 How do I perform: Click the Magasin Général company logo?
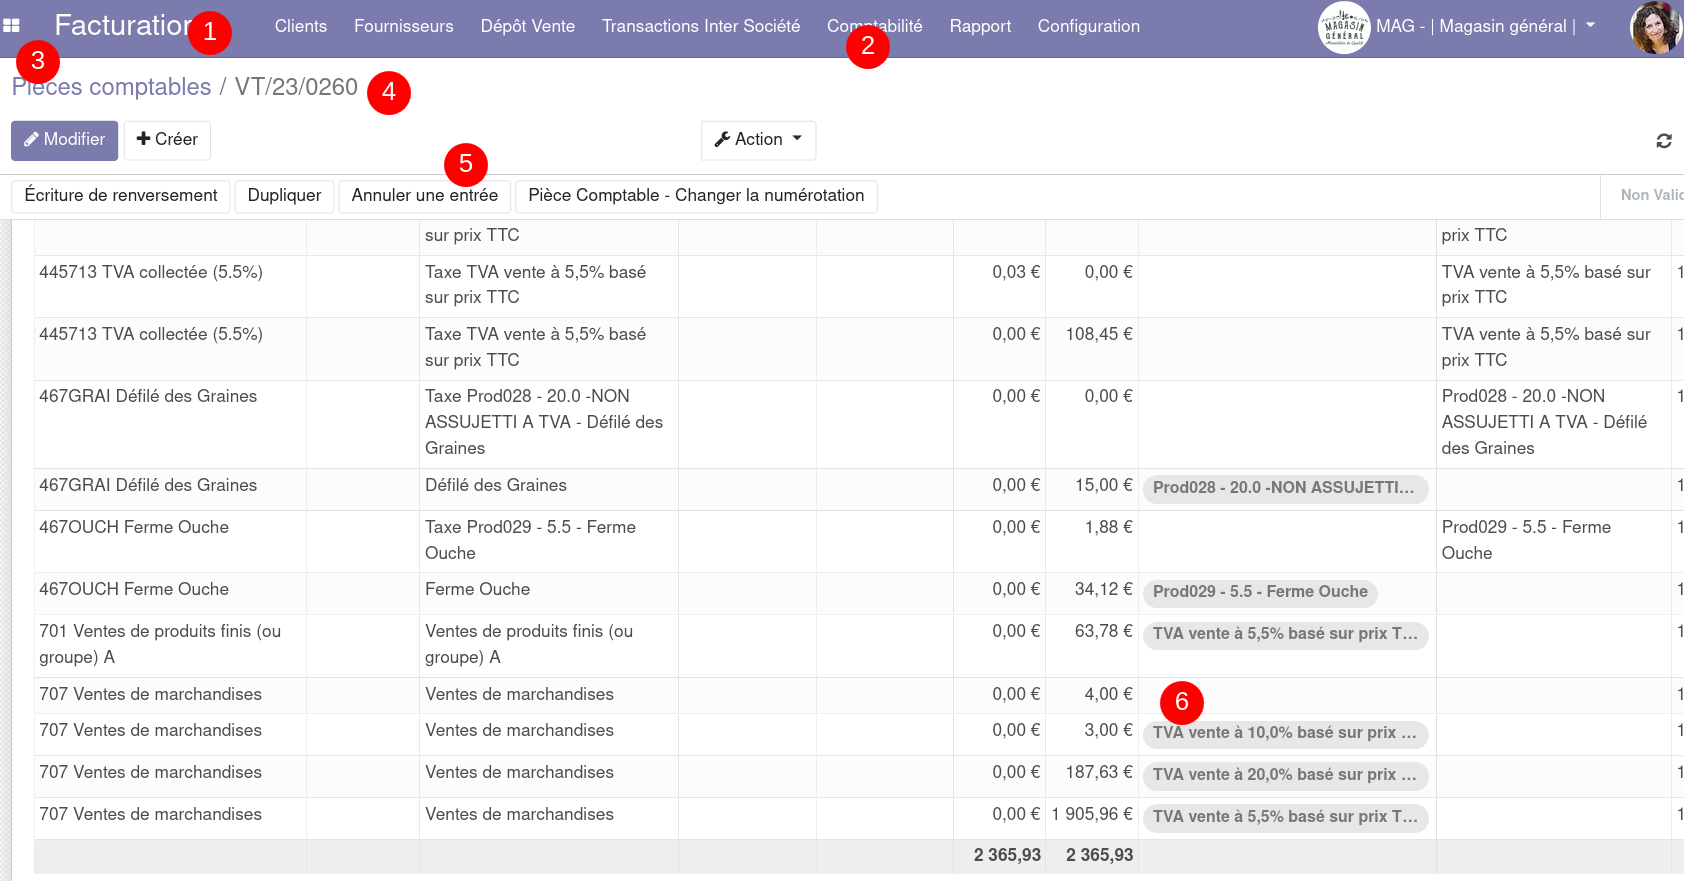(1343, 27)
